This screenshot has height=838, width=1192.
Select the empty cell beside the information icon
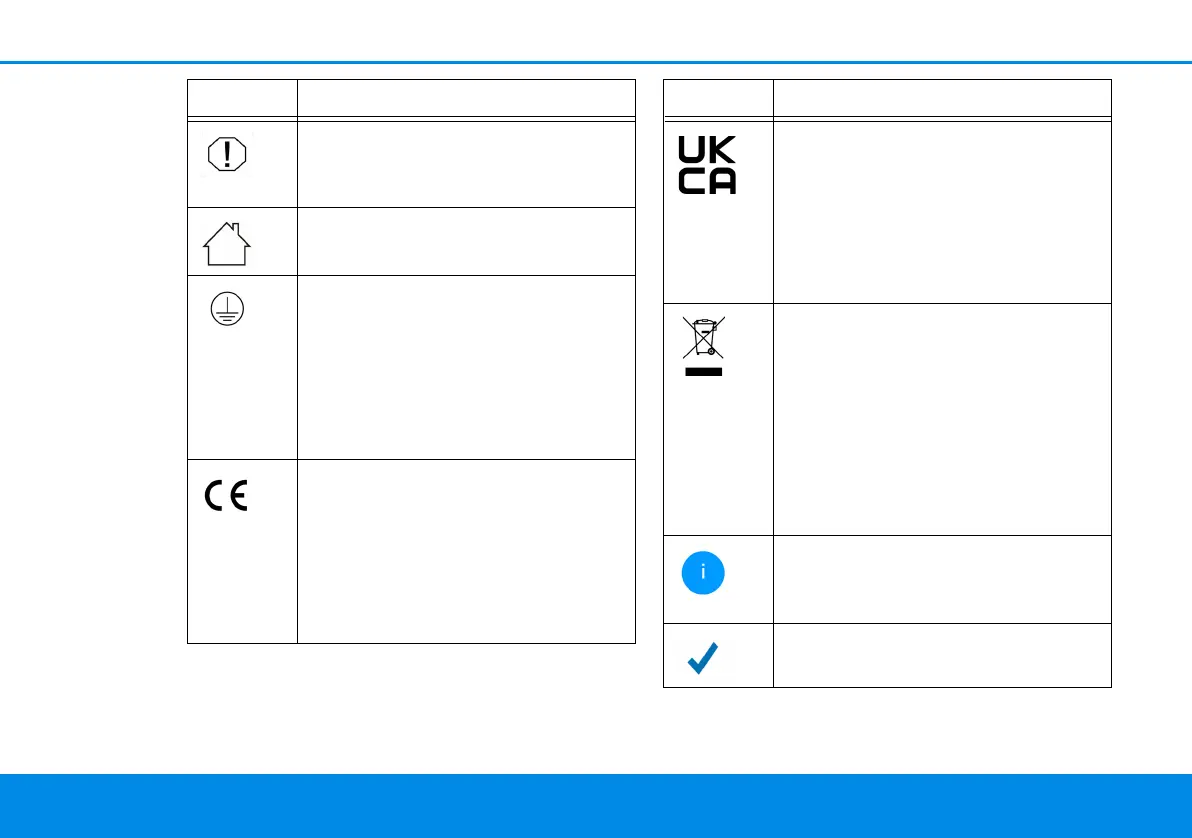coord(942,579)
